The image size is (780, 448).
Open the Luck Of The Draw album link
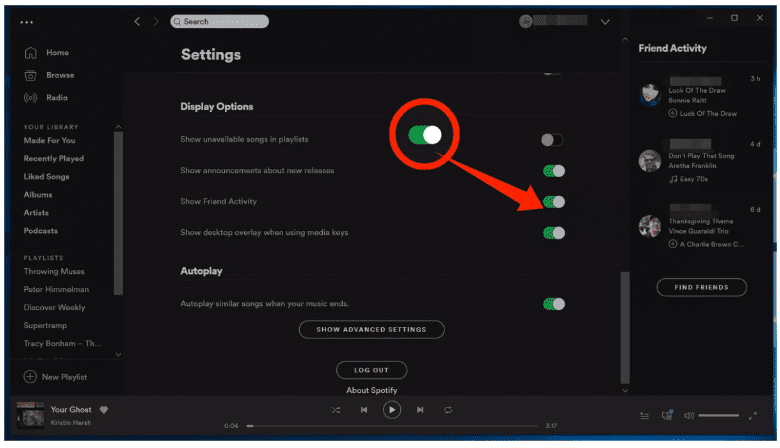point(708,113)
